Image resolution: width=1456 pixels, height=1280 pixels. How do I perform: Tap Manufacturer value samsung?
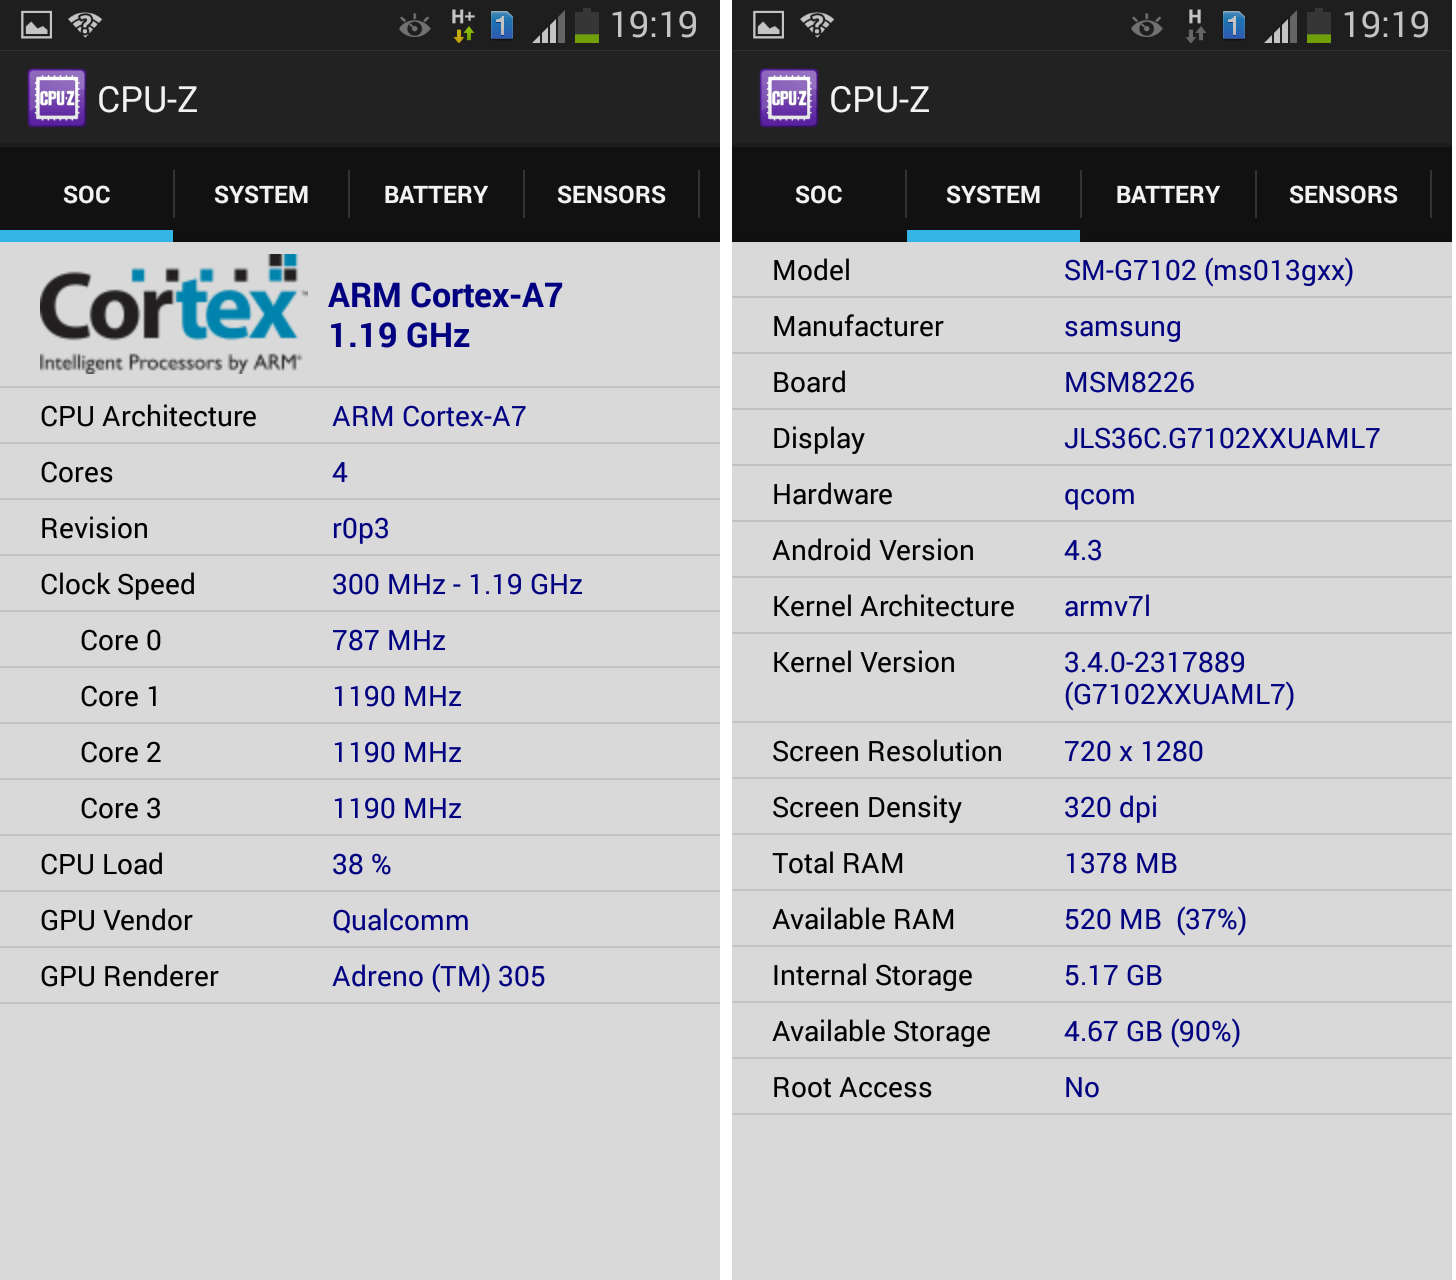(1122, 326)
